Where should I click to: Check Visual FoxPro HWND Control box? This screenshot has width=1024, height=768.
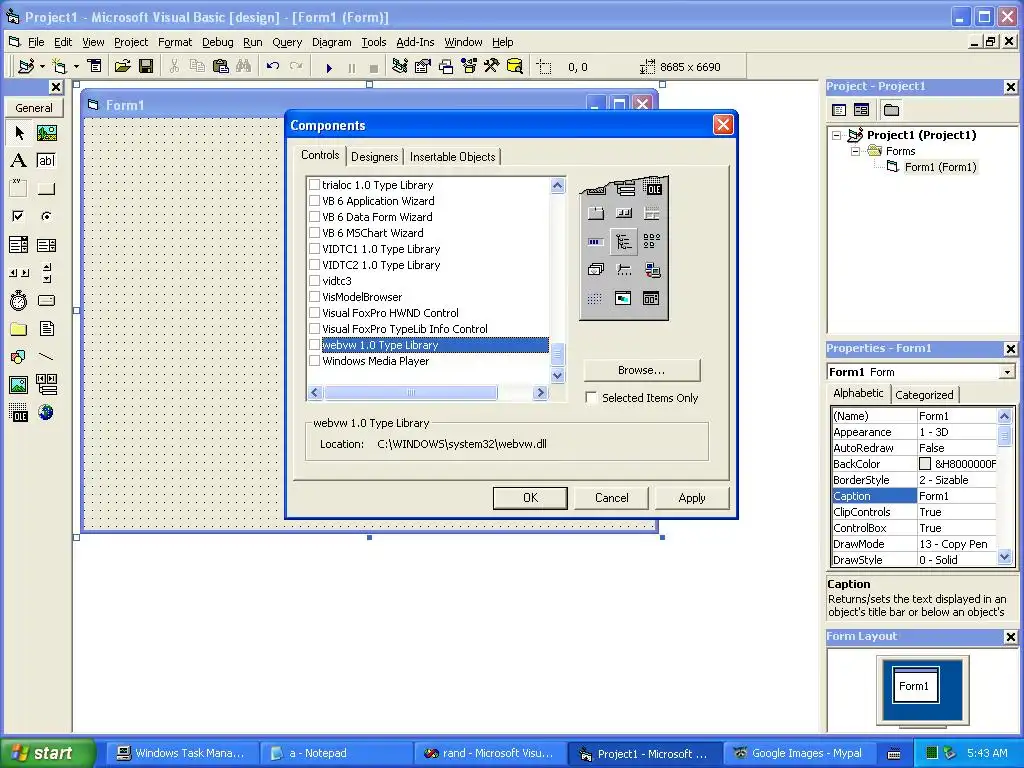(x=315, y=313)
